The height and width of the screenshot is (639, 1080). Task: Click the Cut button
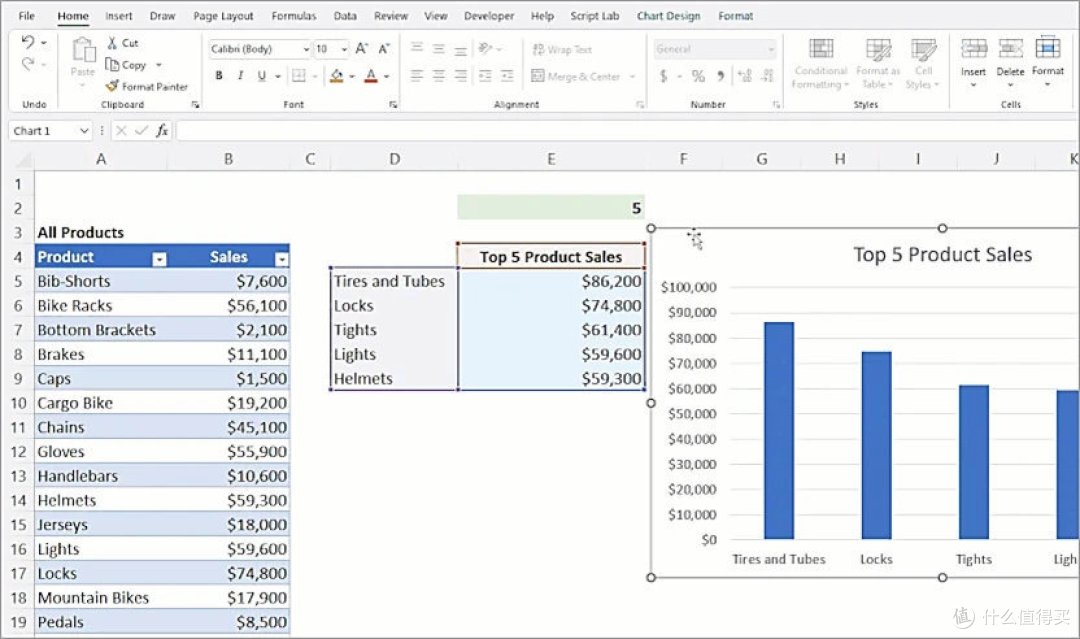click(122, 43)
